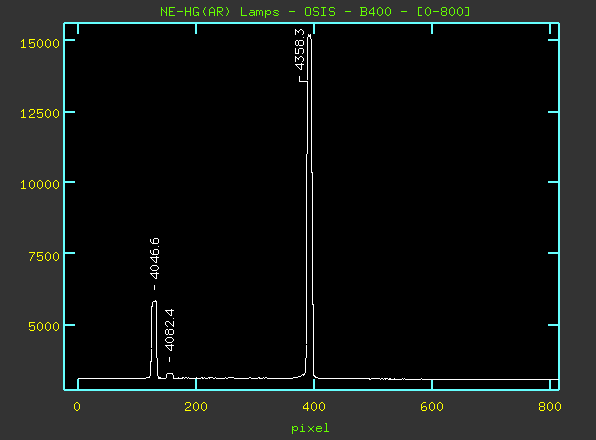Click the y-axis value 5000
Screen dimensions: 596x440
(x=44, y=326)
